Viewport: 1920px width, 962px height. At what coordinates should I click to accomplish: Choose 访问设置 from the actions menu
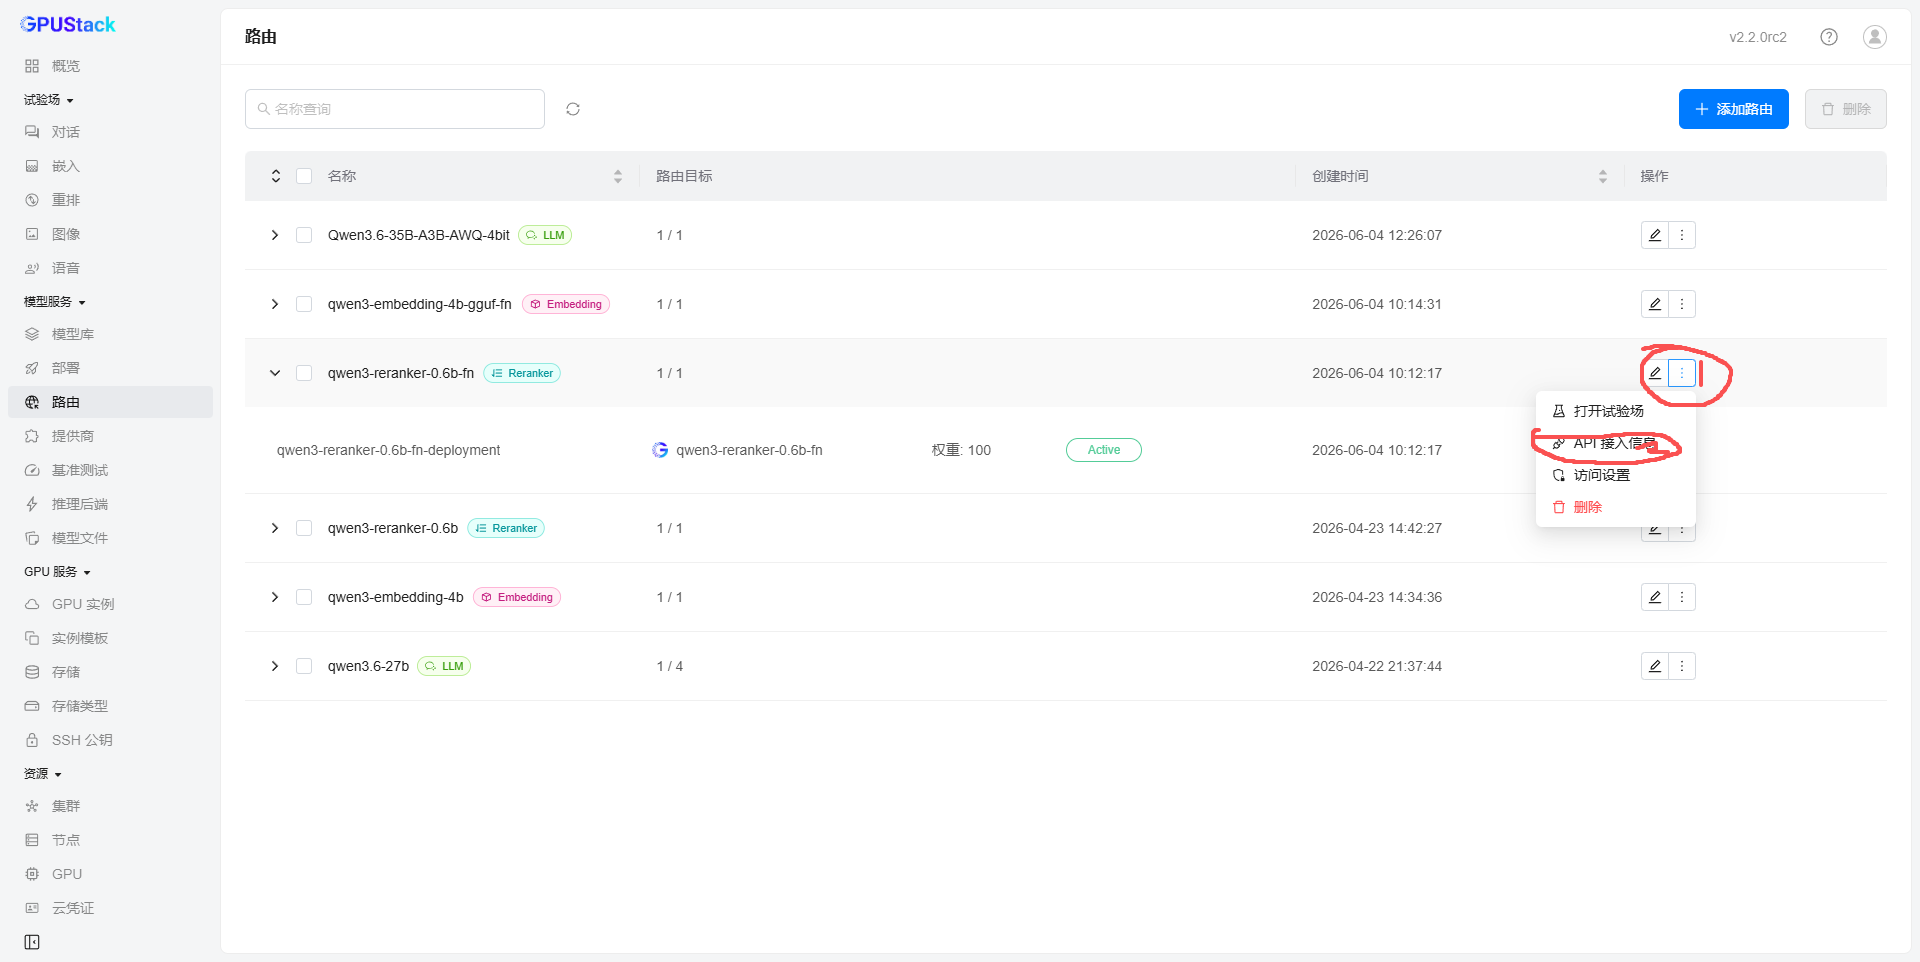click(1616, 475)
